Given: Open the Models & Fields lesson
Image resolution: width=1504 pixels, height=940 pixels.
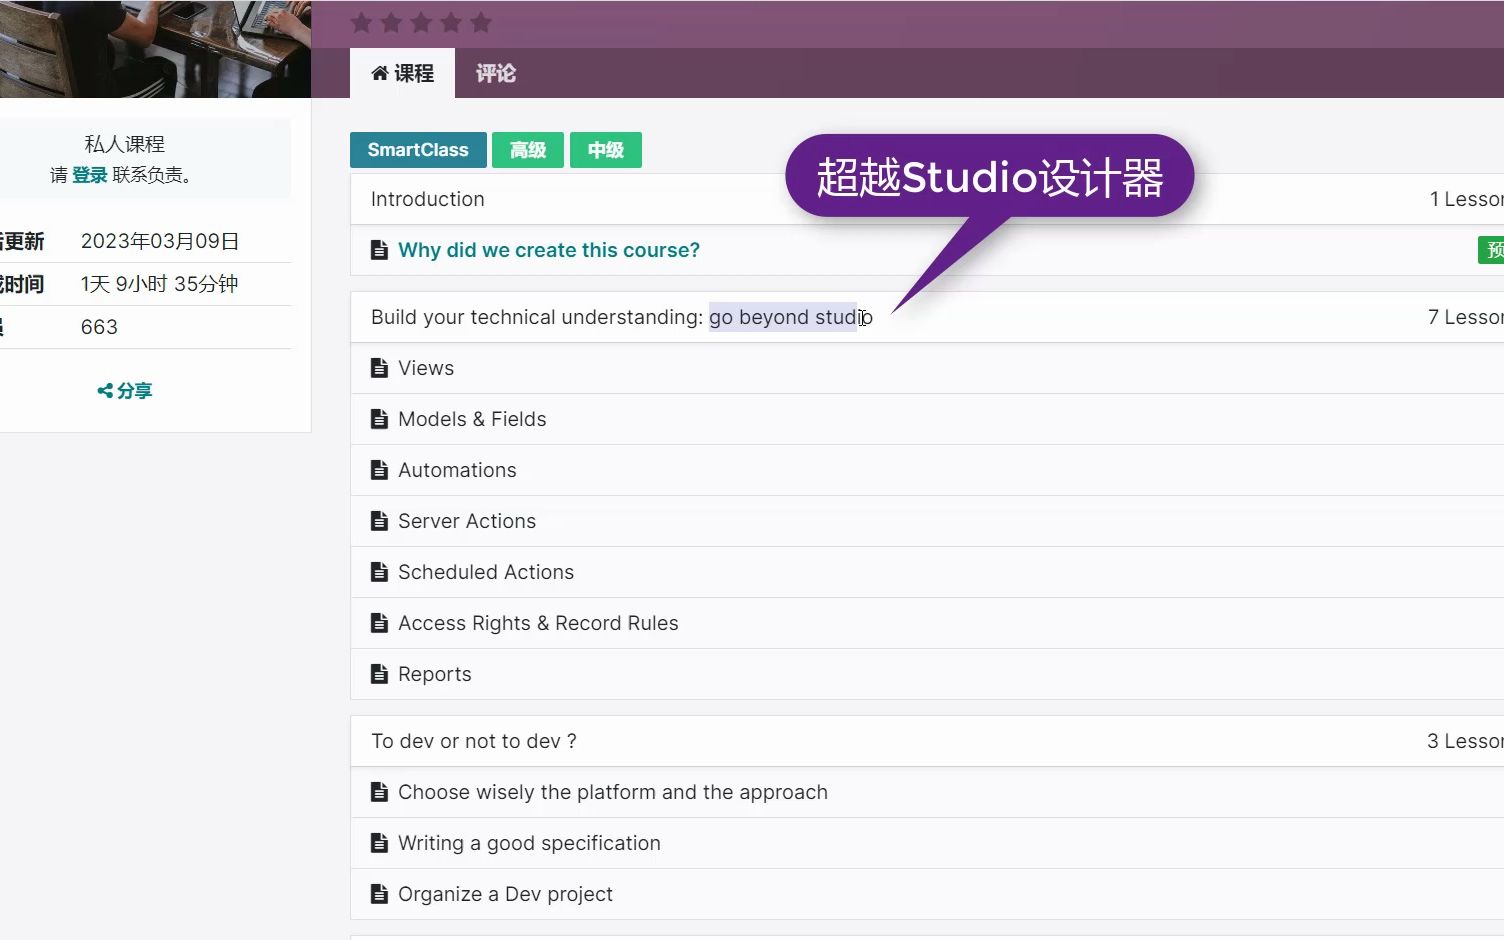Looking at the screenshot, I should pos(472,418).
